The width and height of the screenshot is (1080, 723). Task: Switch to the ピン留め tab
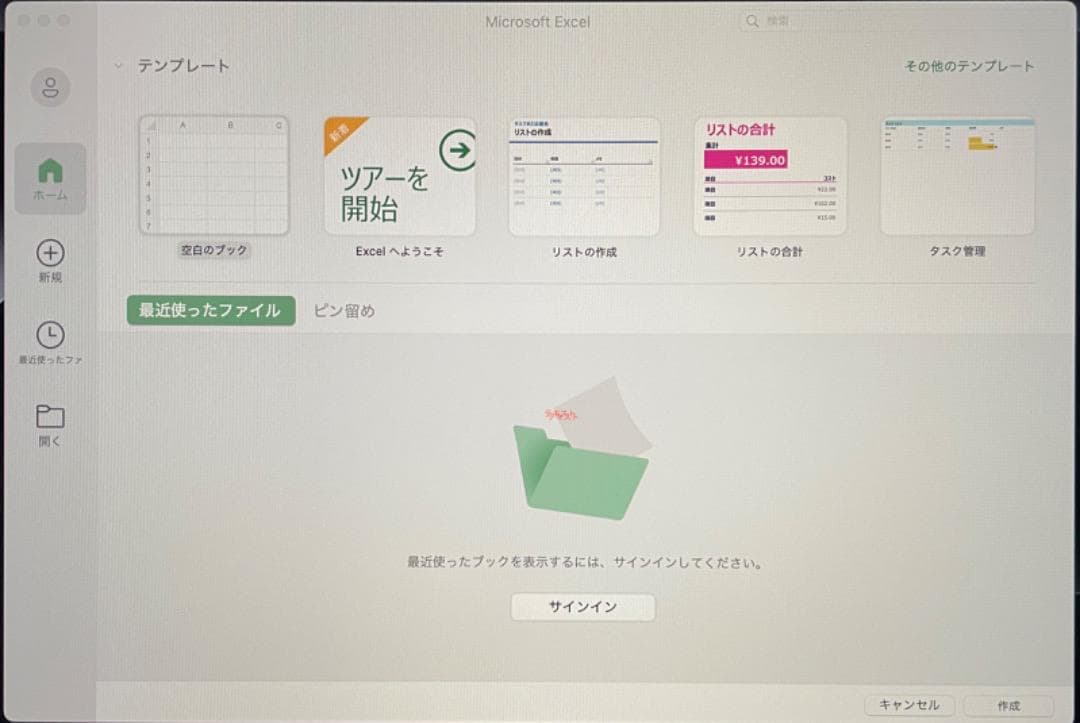pos(344,311)
